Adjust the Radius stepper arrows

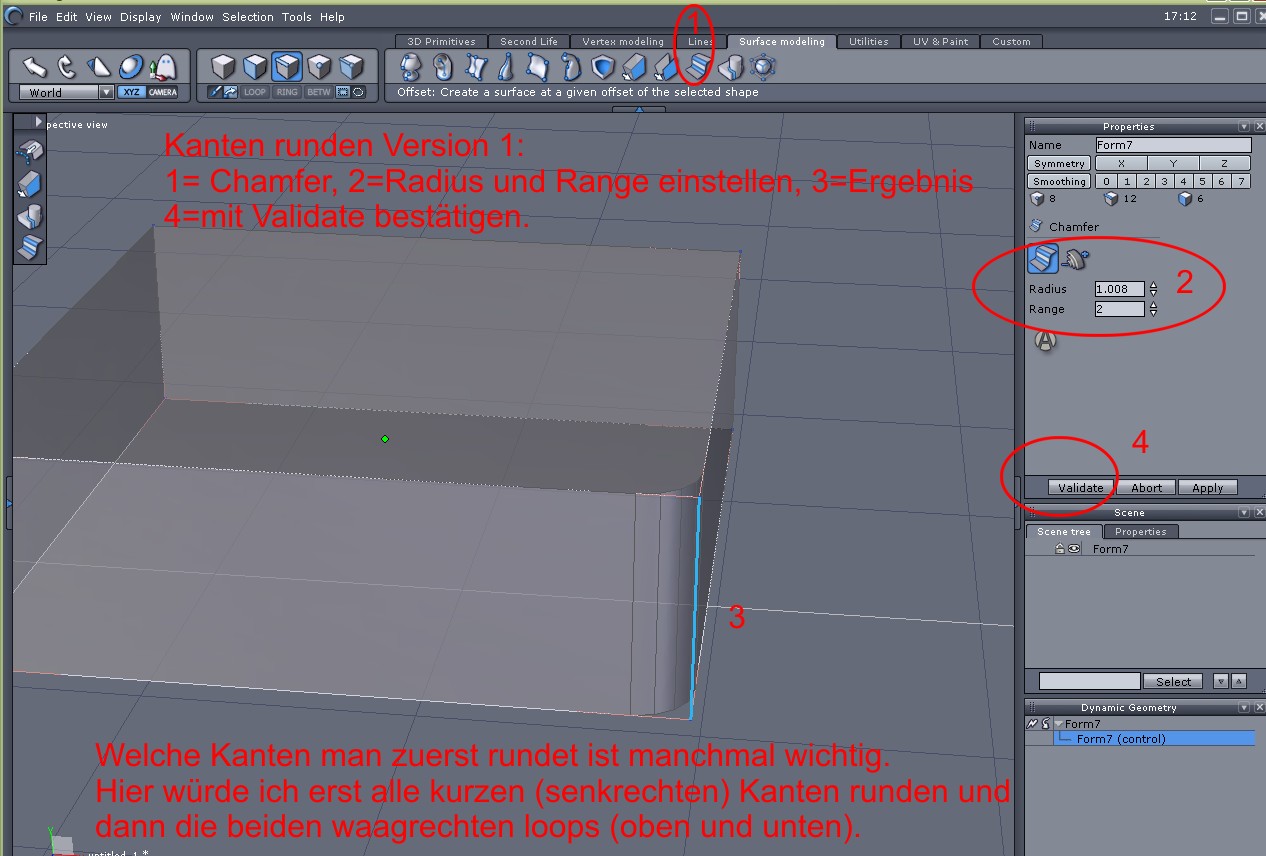tap(1153, 289)
